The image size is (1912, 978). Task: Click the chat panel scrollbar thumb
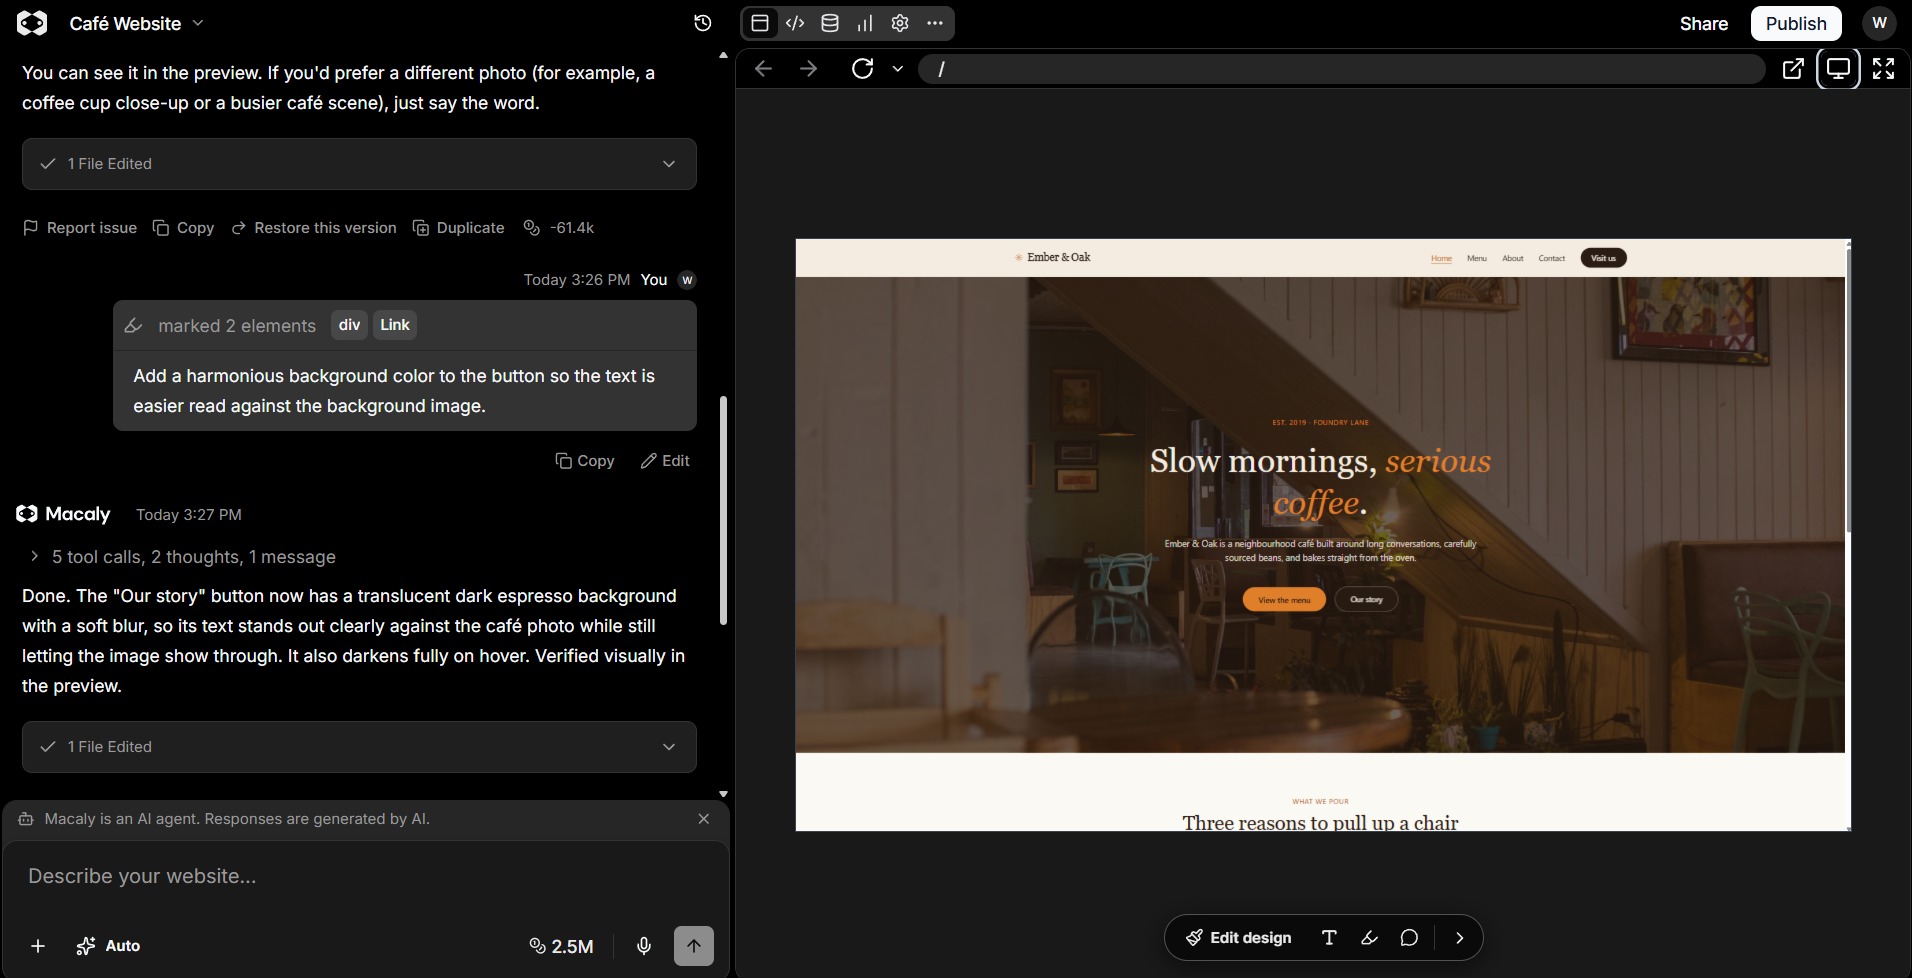(723, 510)
